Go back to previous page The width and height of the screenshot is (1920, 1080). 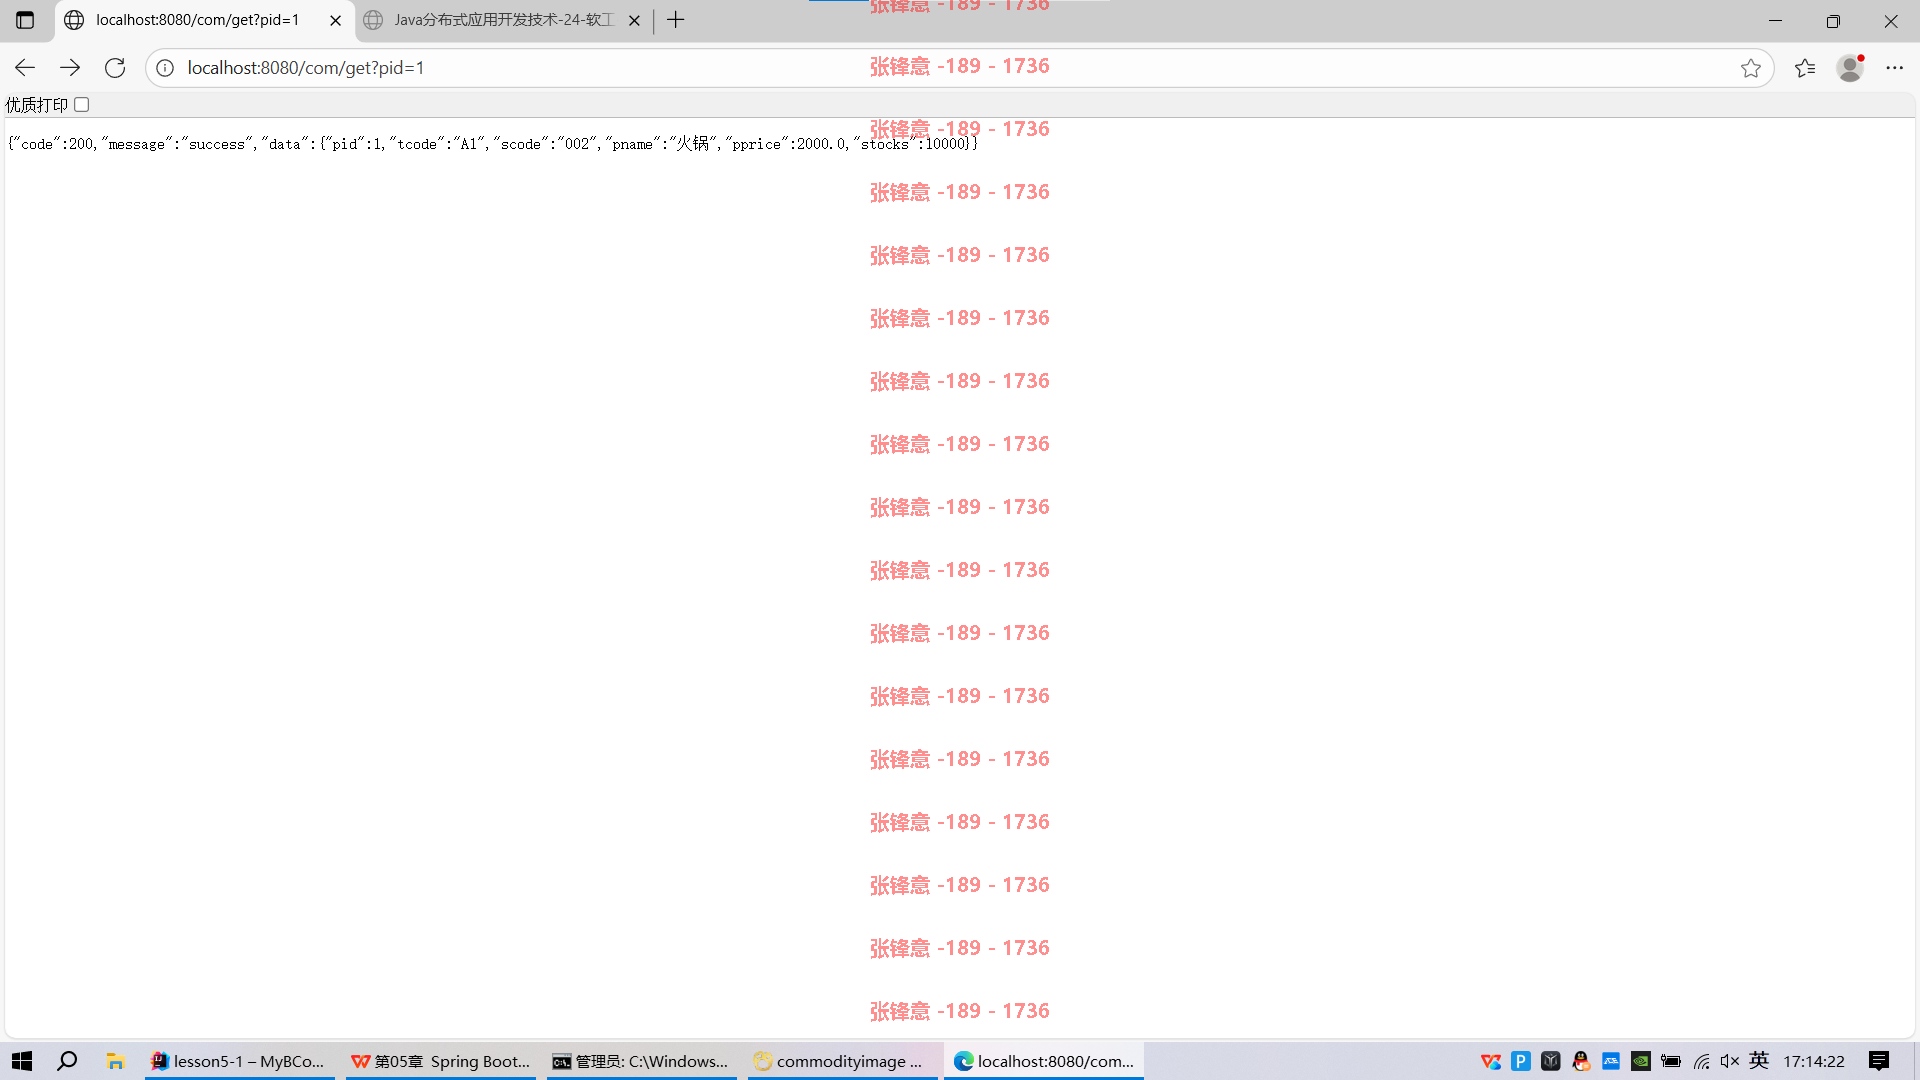[x=25, y=67]
